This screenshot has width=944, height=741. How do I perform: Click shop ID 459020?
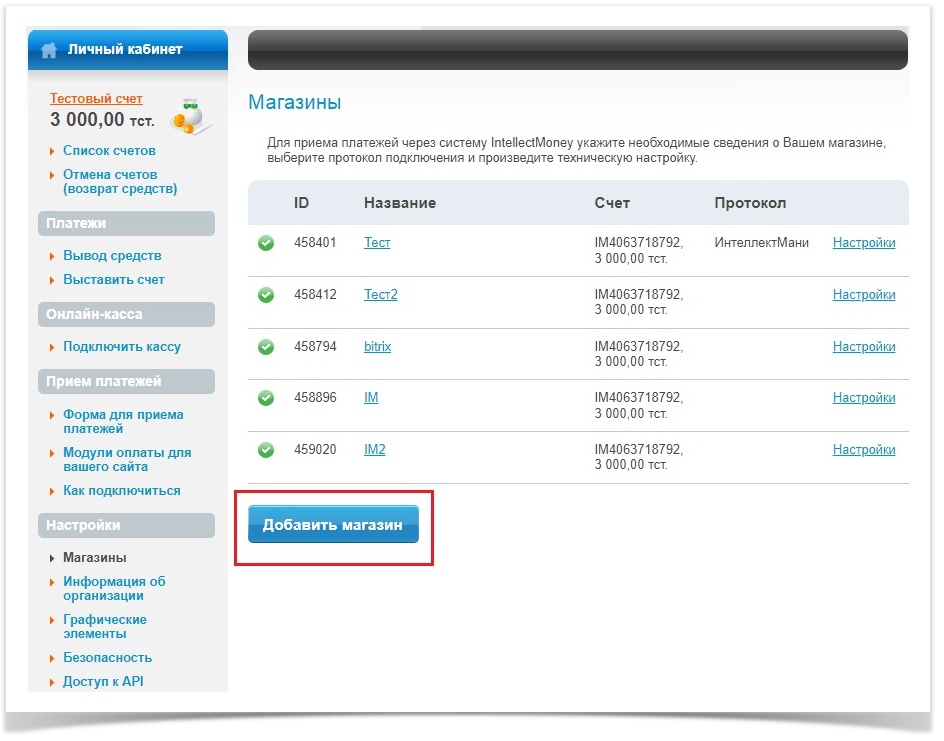coord(315,450)
